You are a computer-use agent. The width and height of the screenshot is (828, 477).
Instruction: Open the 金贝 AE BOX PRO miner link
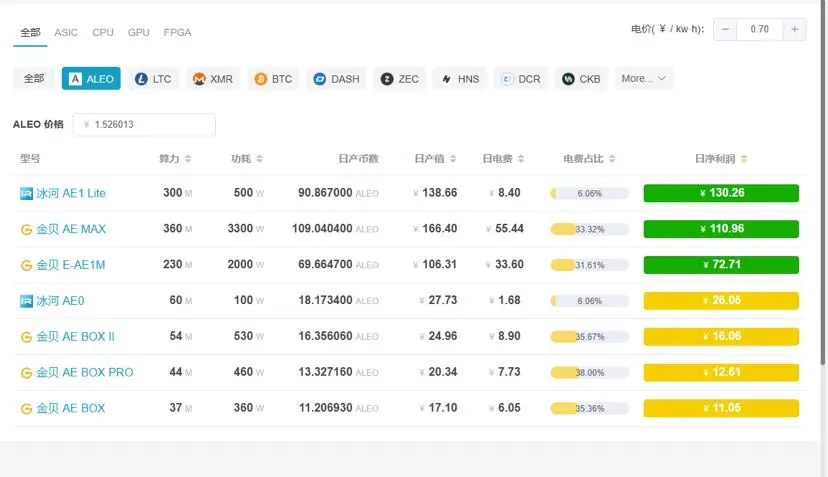[x=84, y=373]
